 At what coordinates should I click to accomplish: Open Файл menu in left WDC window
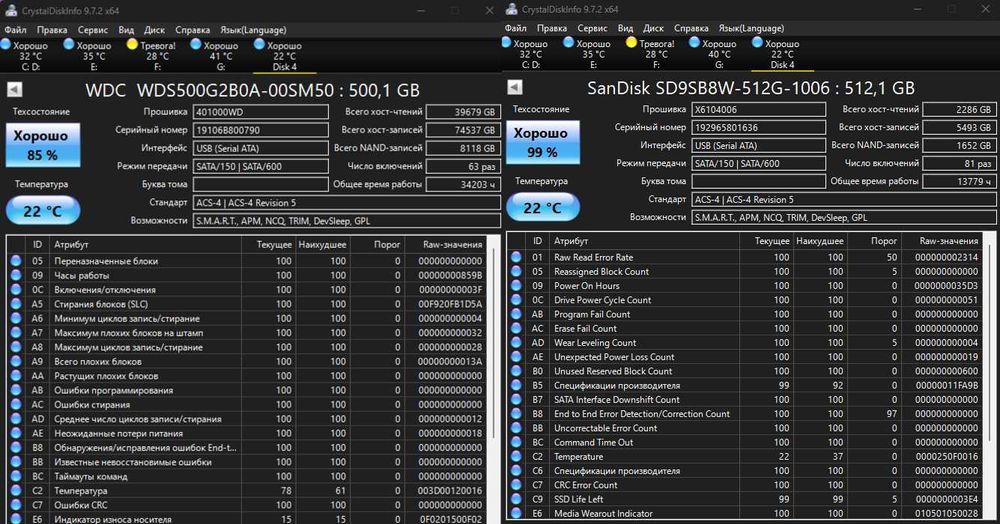pos(15,30)
